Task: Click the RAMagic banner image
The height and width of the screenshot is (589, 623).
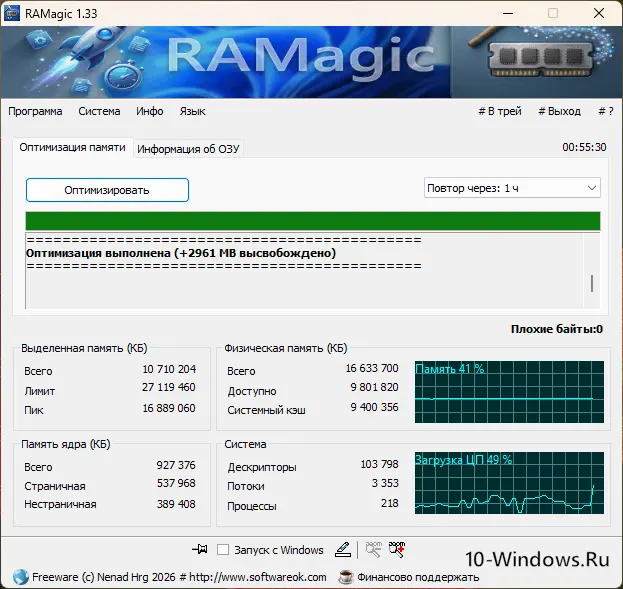Action: pos(312,62)
